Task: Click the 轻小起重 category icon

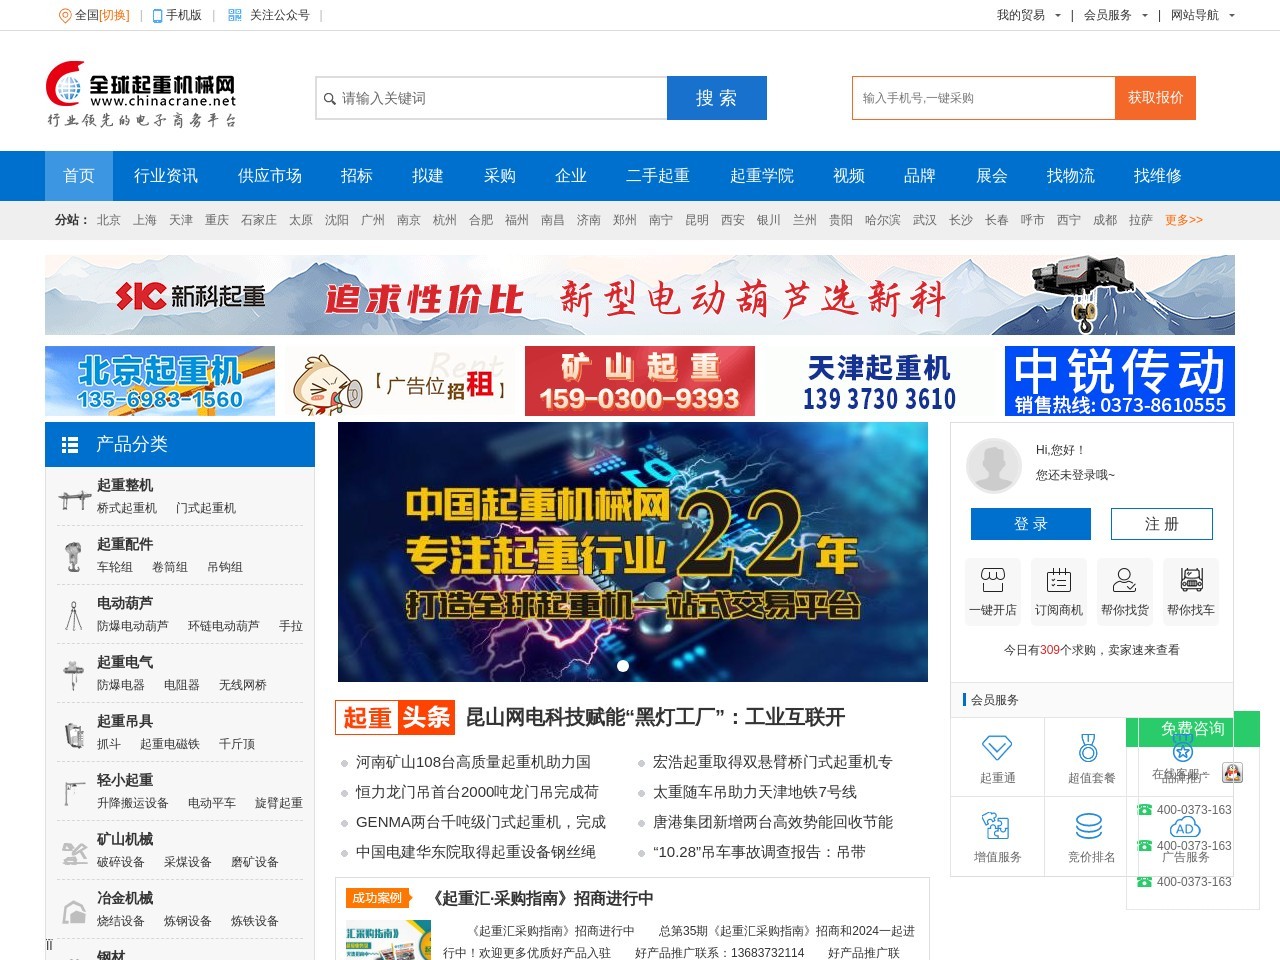Action: click(x=74, y=792)
